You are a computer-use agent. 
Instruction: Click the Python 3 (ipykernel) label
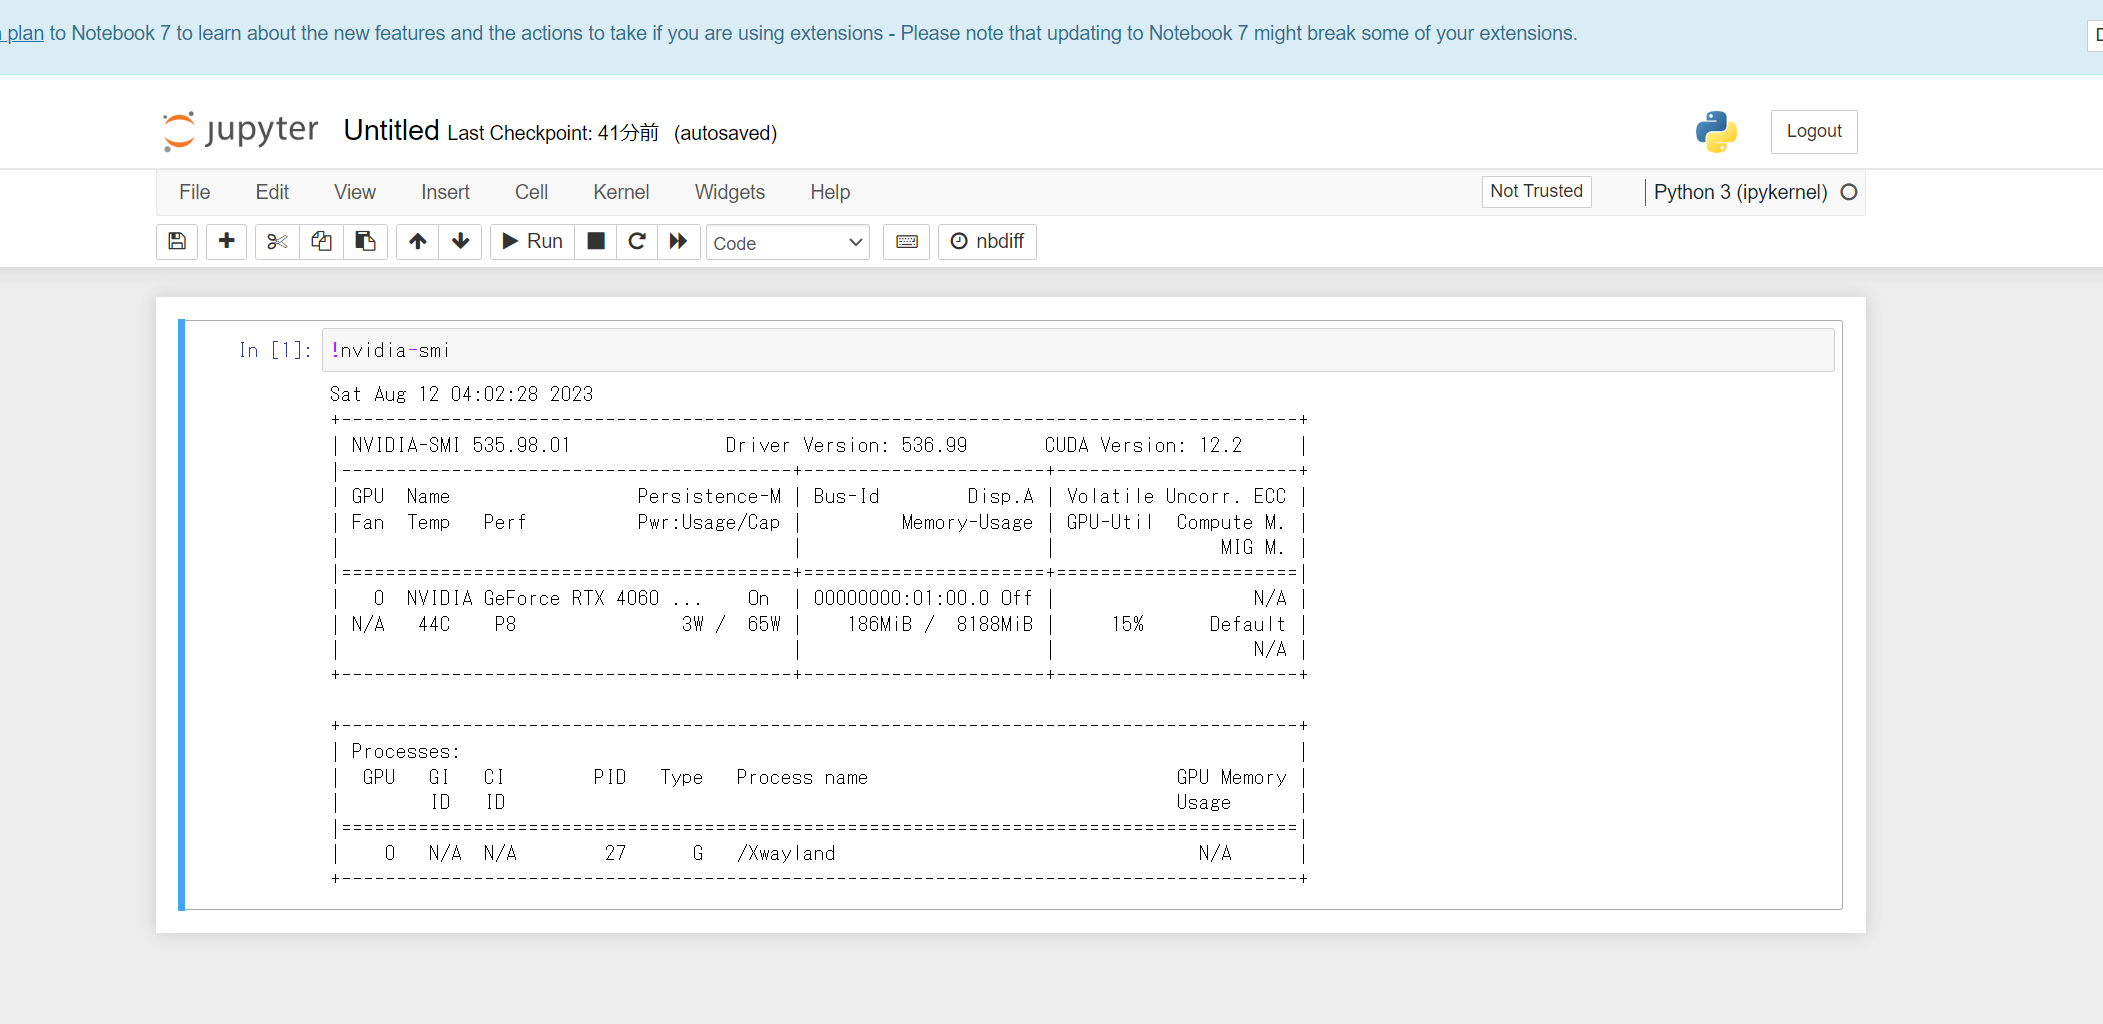coord(1740,192)
